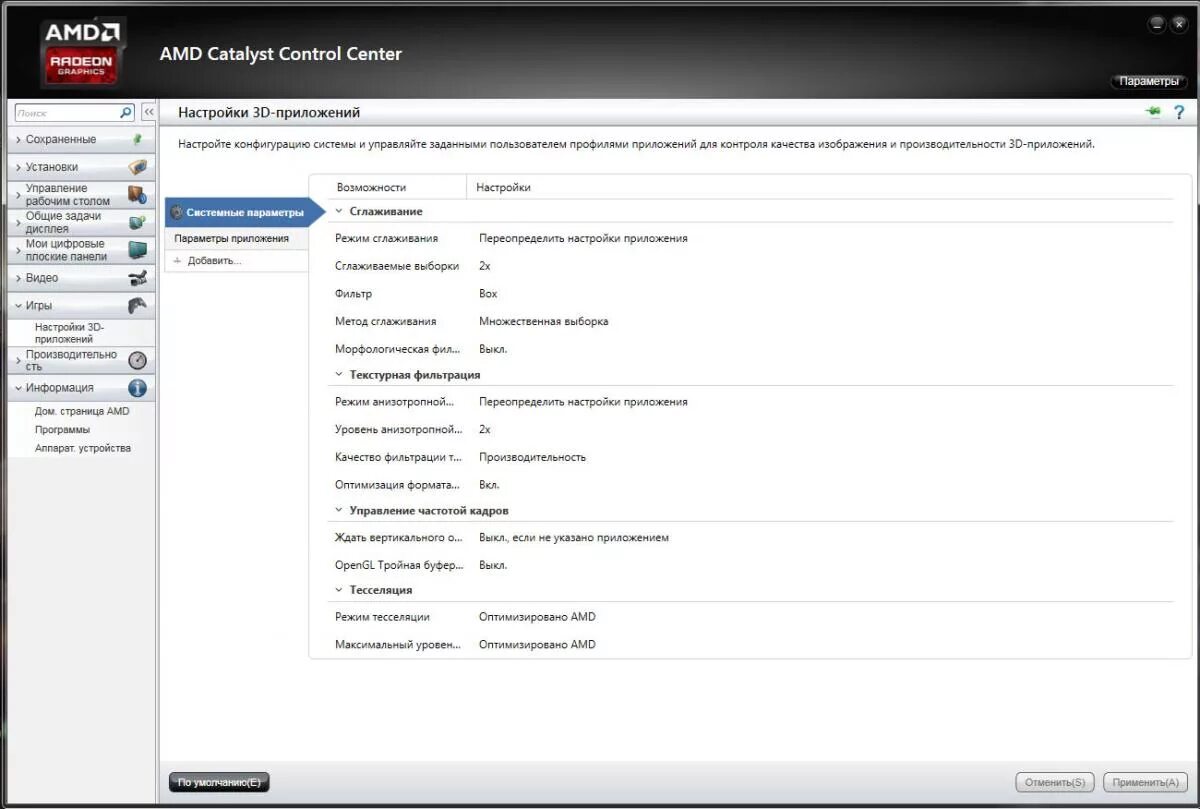Change Ждать вертикального обновления value
The image size is (1200, 809).
(x=574, y=538)
